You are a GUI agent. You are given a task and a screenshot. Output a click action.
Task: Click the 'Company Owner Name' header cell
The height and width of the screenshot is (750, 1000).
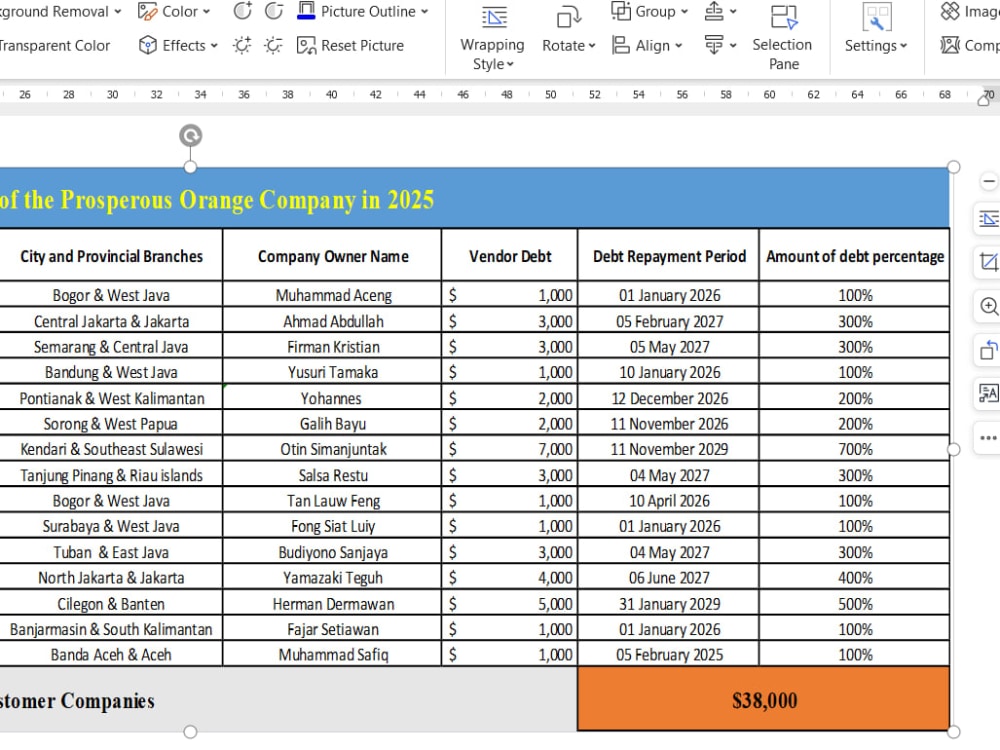(333, 256)
